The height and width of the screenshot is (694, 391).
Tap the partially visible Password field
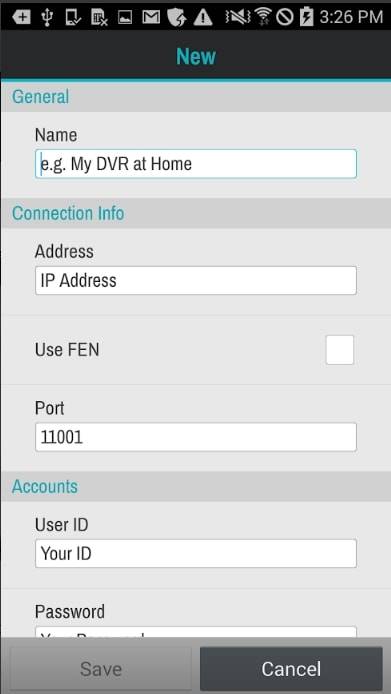[x=196, y=632]
